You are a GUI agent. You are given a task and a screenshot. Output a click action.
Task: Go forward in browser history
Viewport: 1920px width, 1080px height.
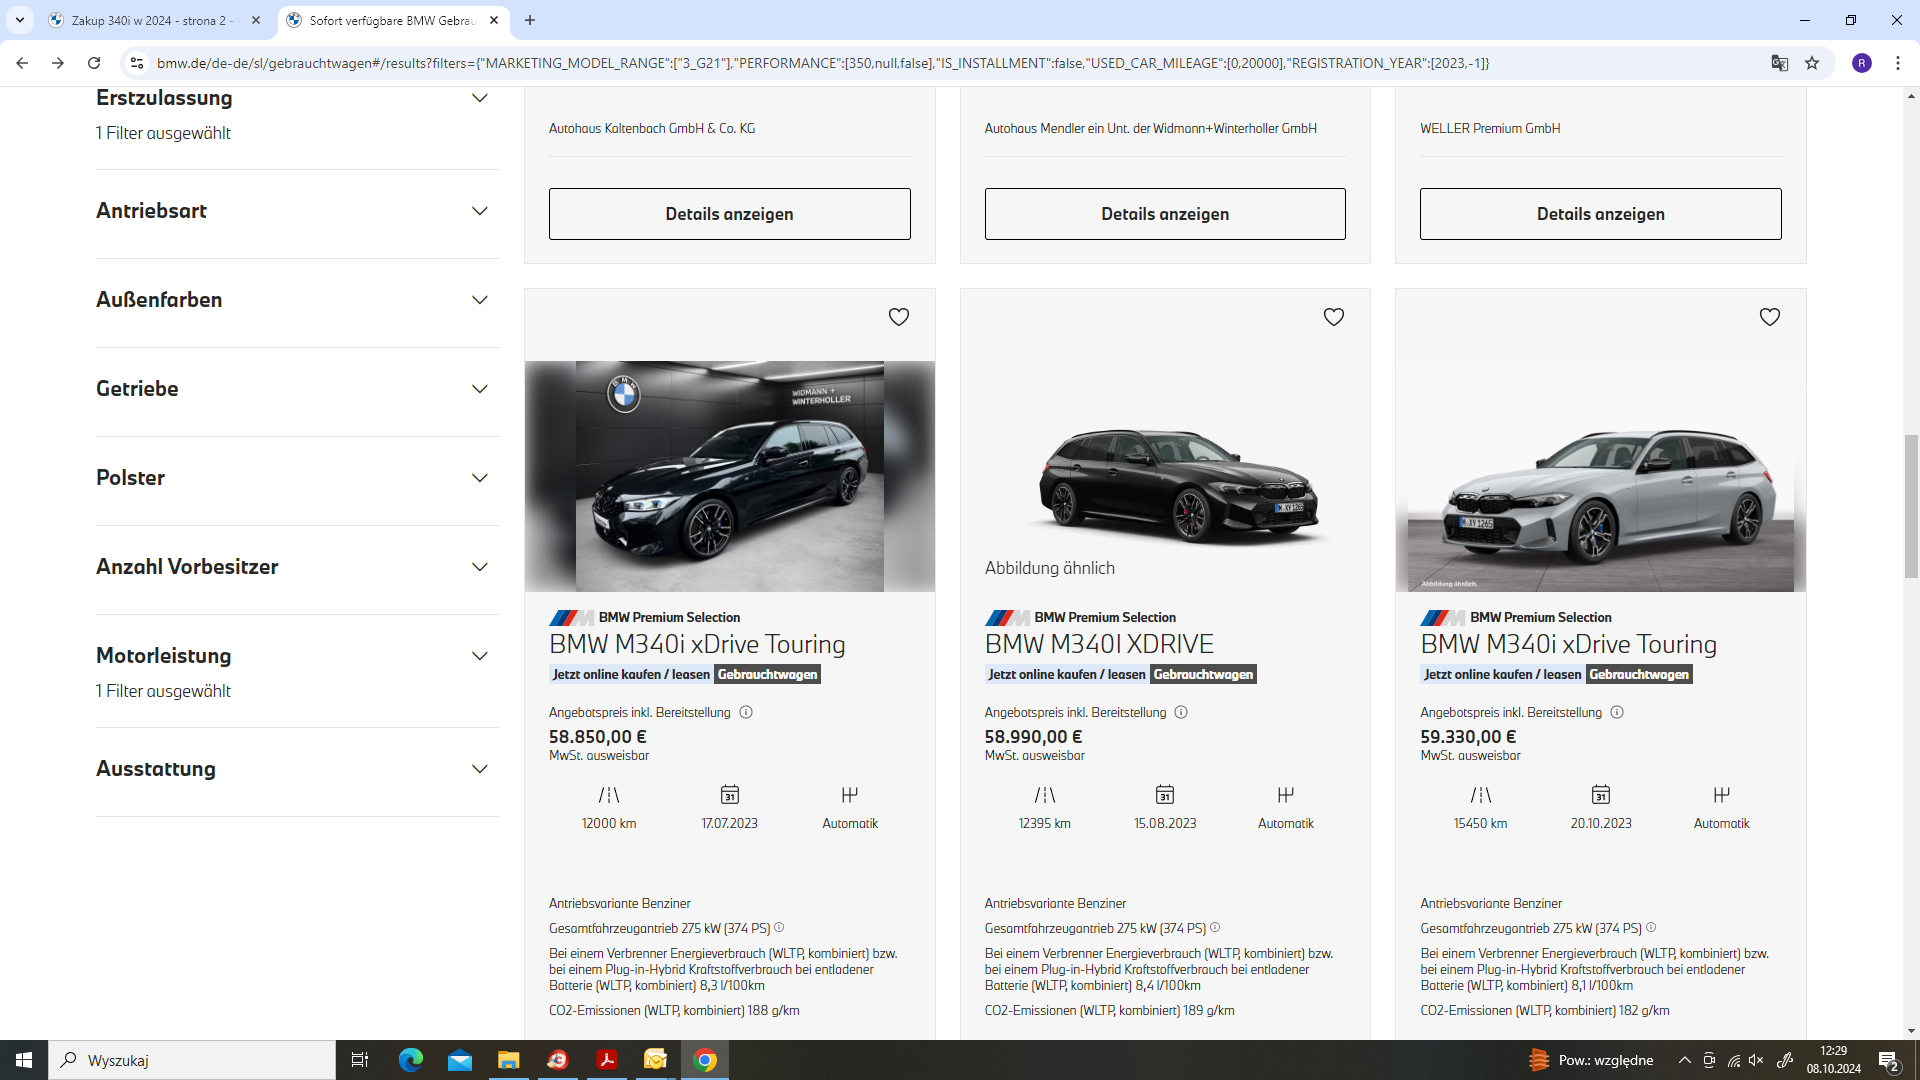(58, 63)
